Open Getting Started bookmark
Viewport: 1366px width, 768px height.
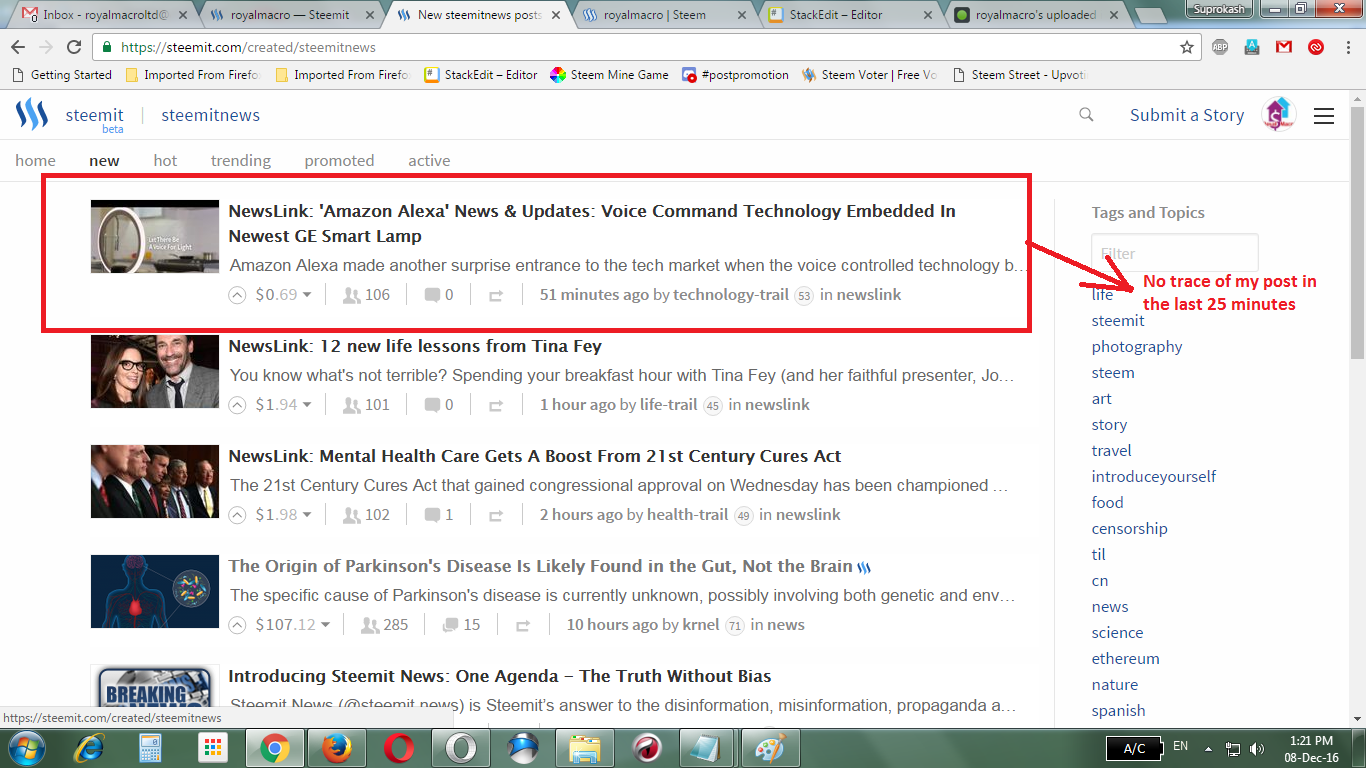point(61,75)
